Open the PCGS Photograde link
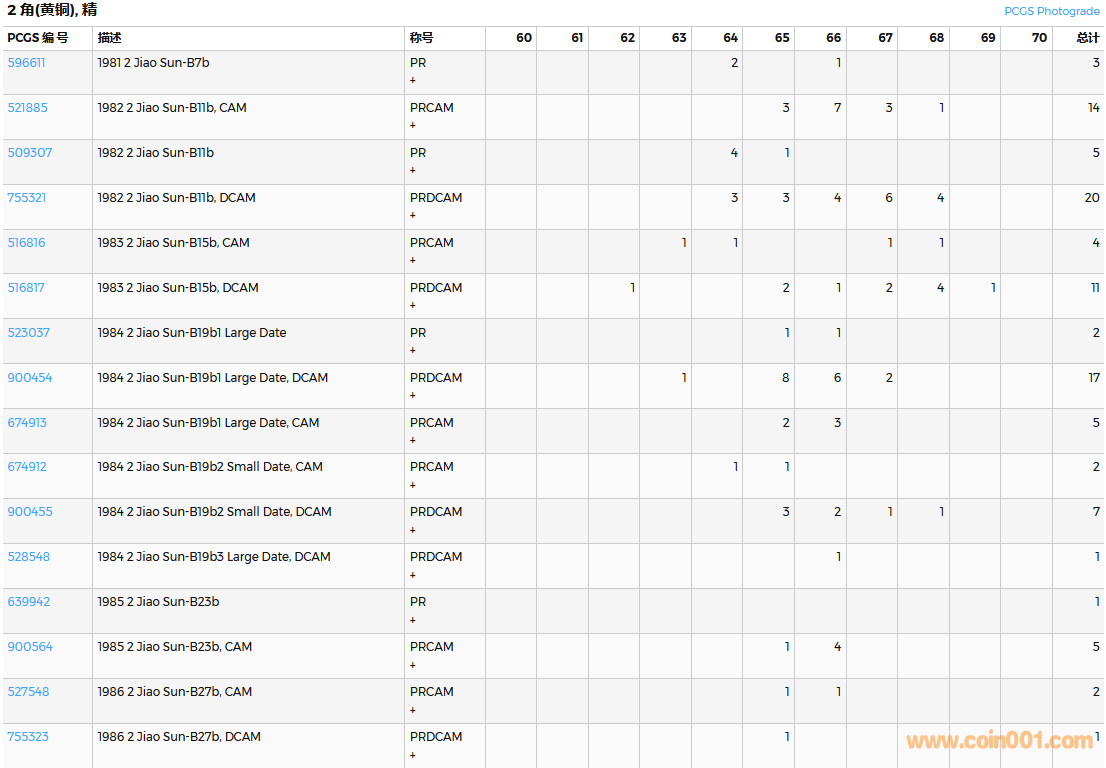The height and width of the screenshot is (768, 1106). 1051,11
